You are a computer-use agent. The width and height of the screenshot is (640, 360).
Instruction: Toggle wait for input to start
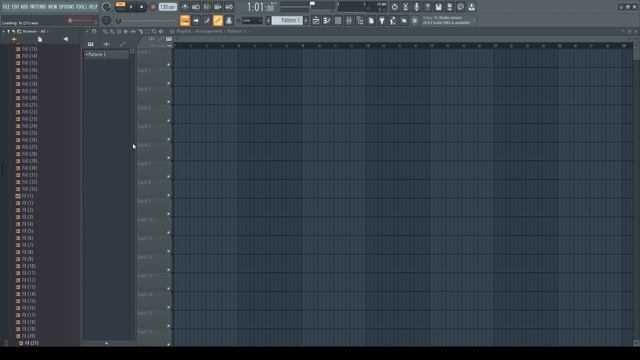(196, 7)
